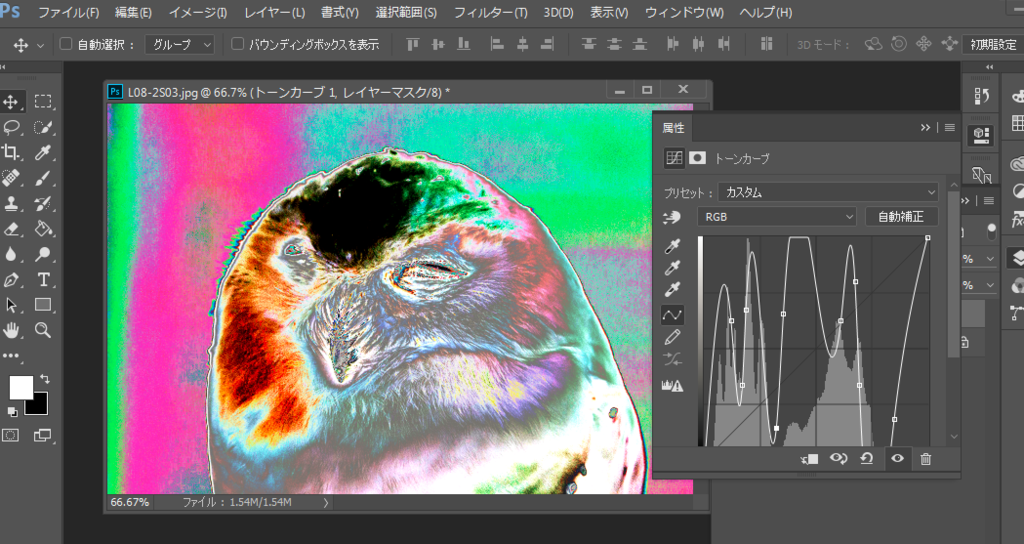Select the Move tool in toolbox
1024x544 pixels.
click(x=11, y=101)
